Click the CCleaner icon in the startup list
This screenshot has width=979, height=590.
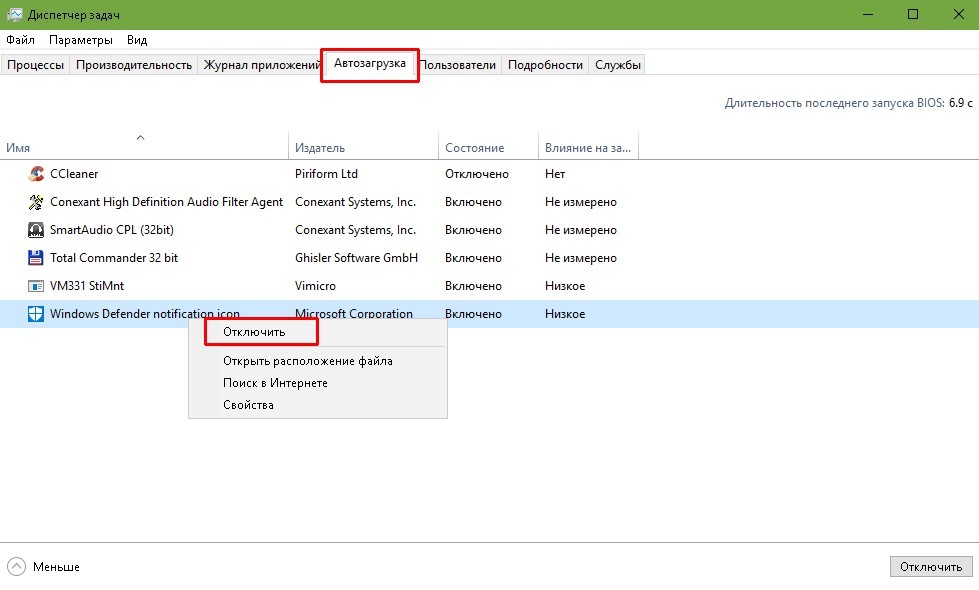[x=36, y=174]
